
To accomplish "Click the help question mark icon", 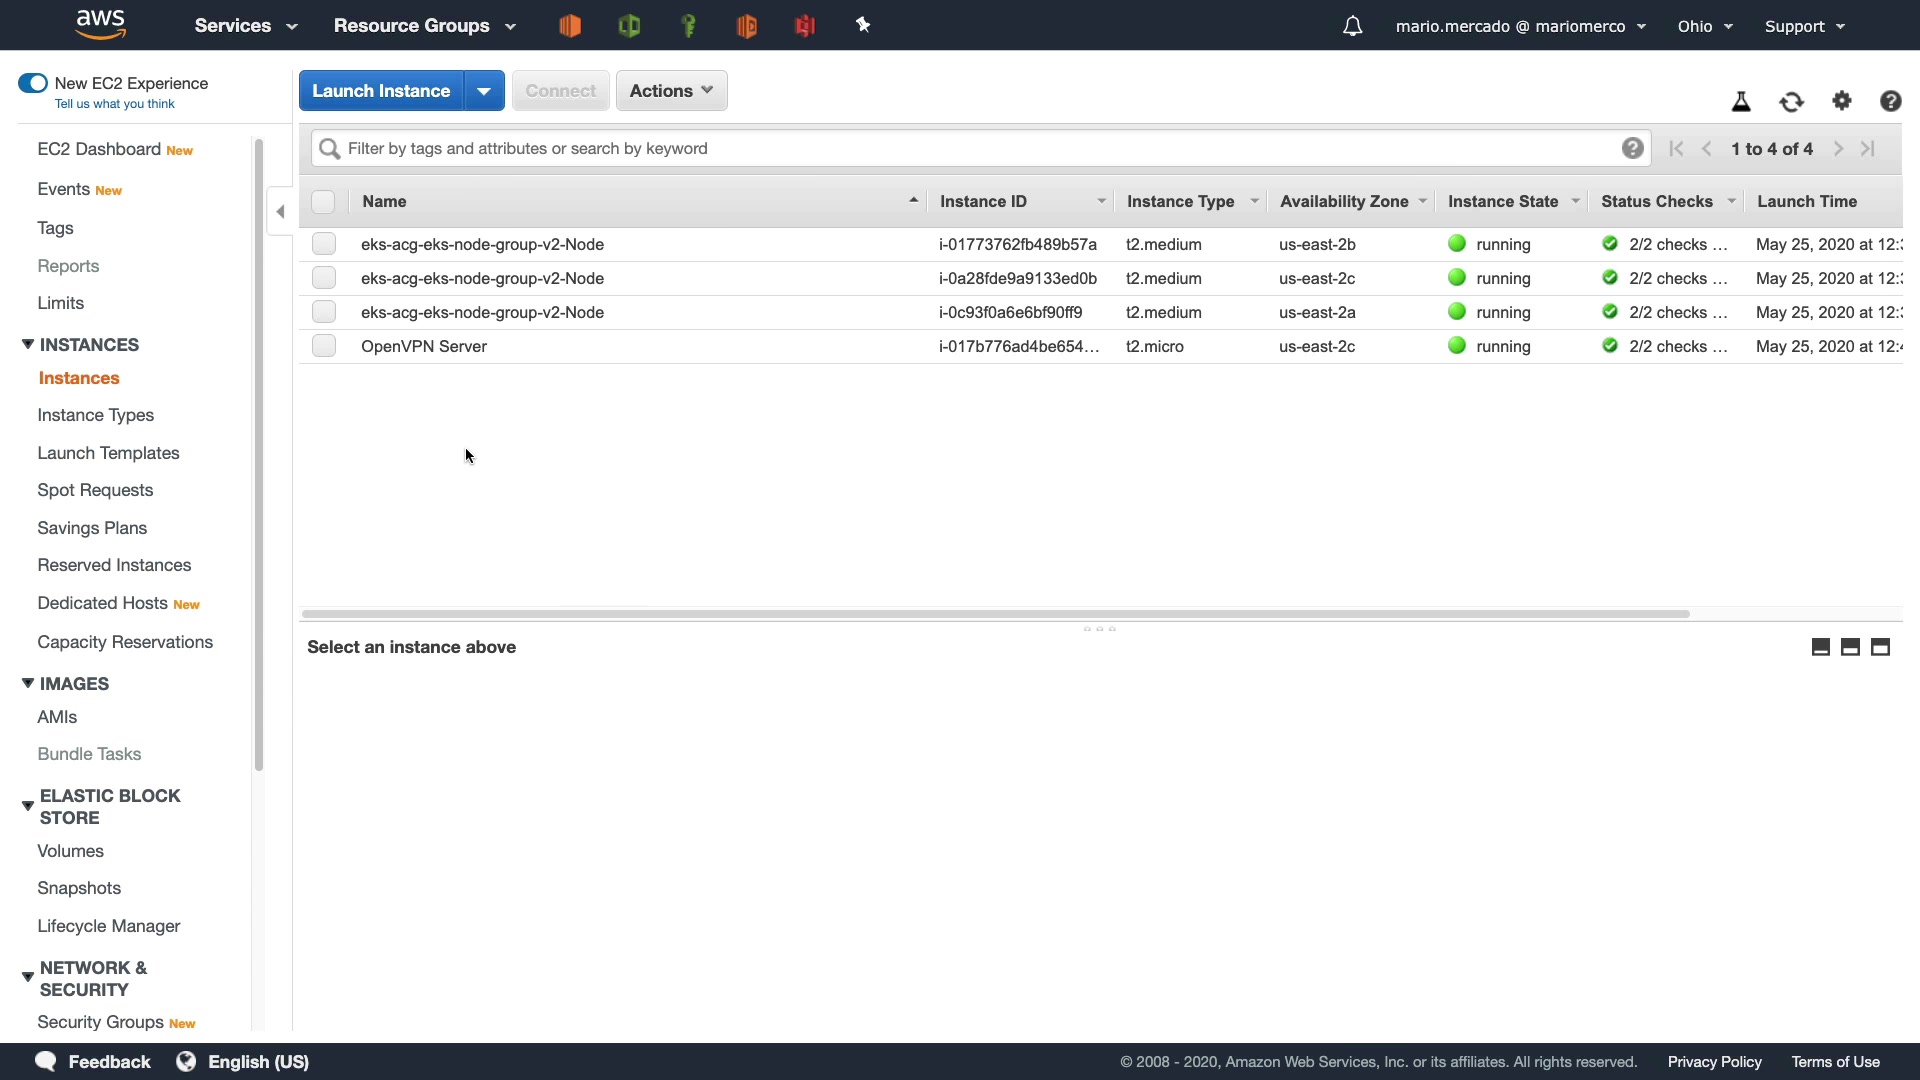I will (1890, 101).
